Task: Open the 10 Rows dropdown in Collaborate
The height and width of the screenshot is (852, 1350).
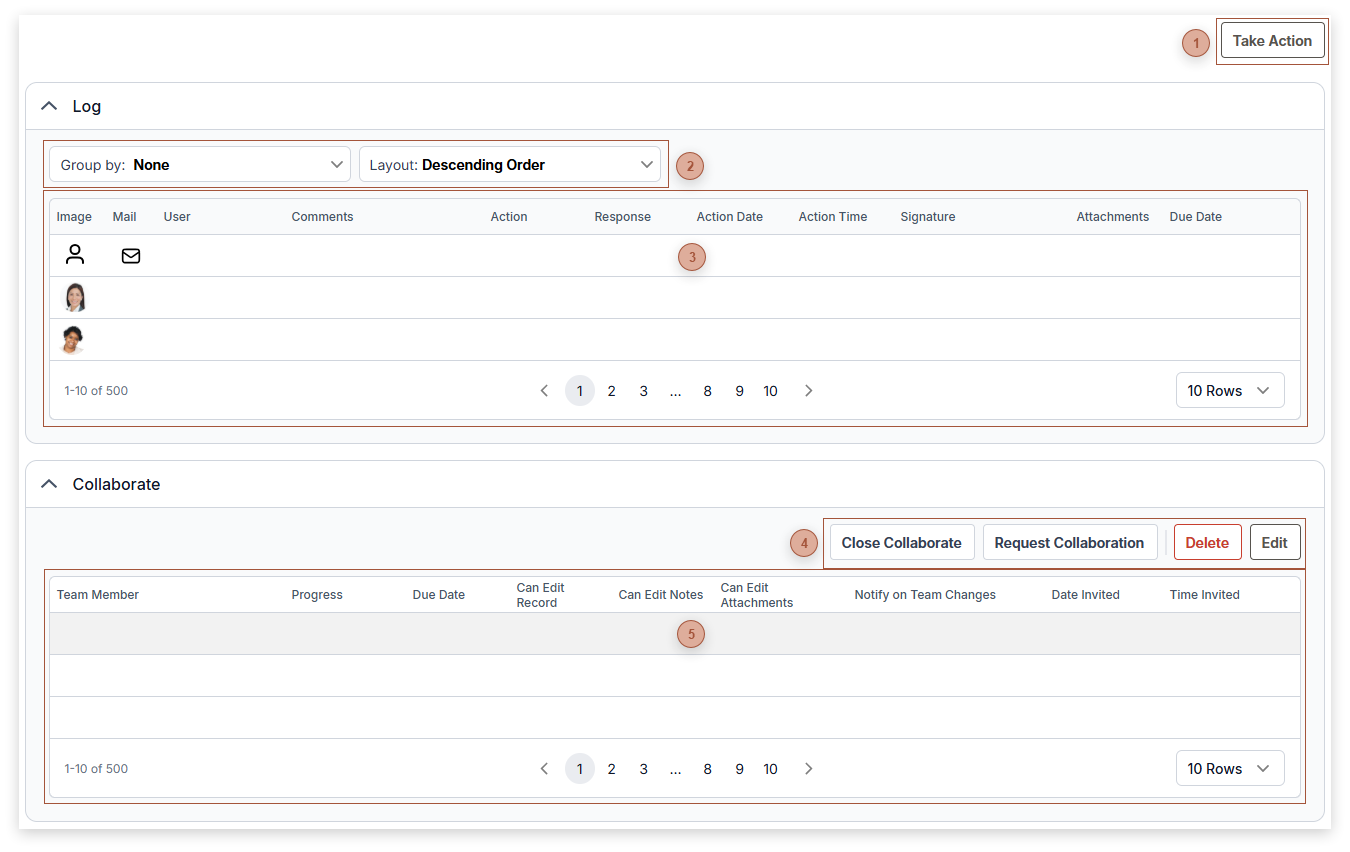Action: [1229, 769]
